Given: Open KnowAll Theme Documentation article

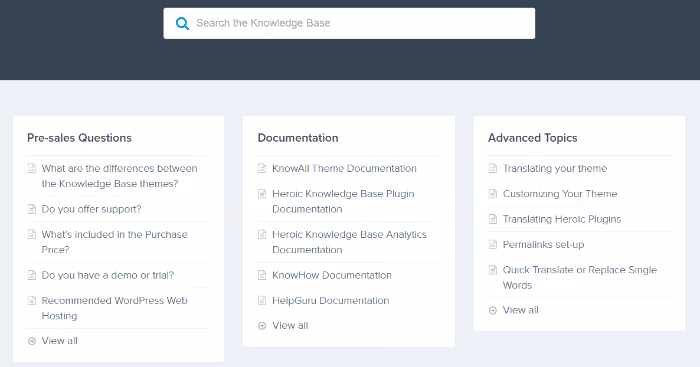Looking at the screenshot, I should click(x=344, y=168).
